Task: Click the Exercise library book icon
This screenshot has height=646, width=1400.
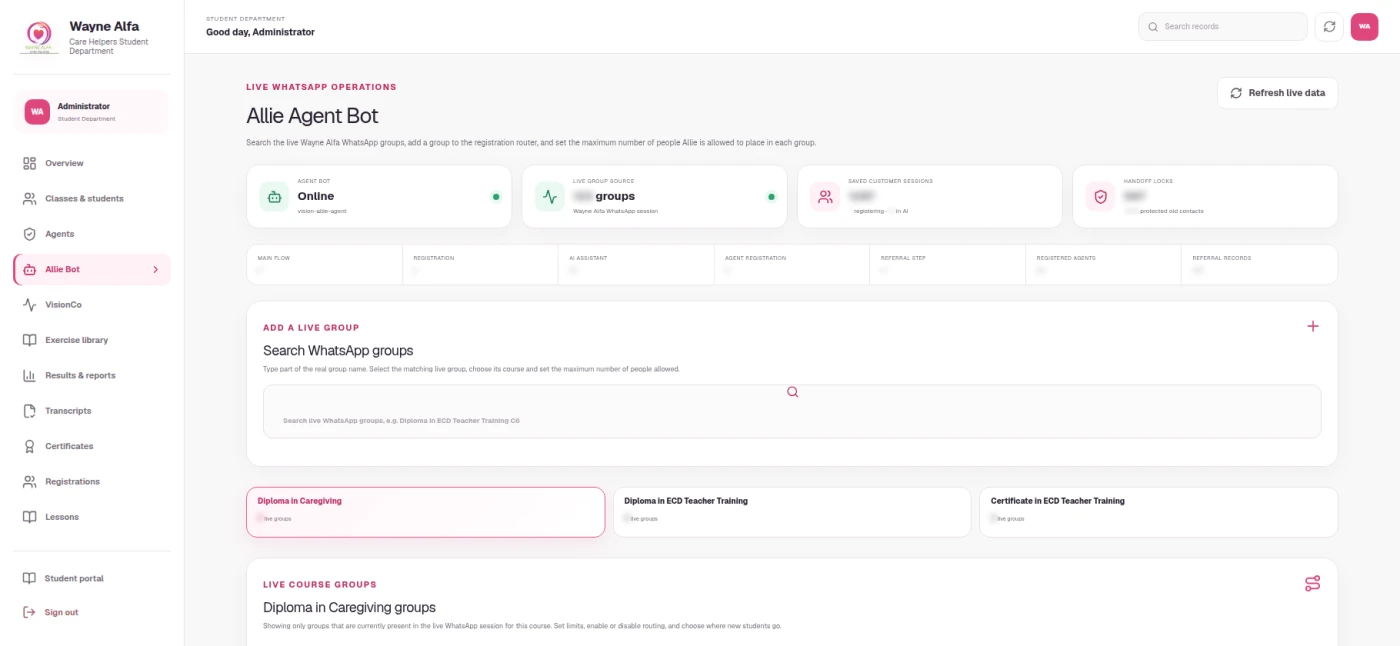Action: [x=29, y=340]
